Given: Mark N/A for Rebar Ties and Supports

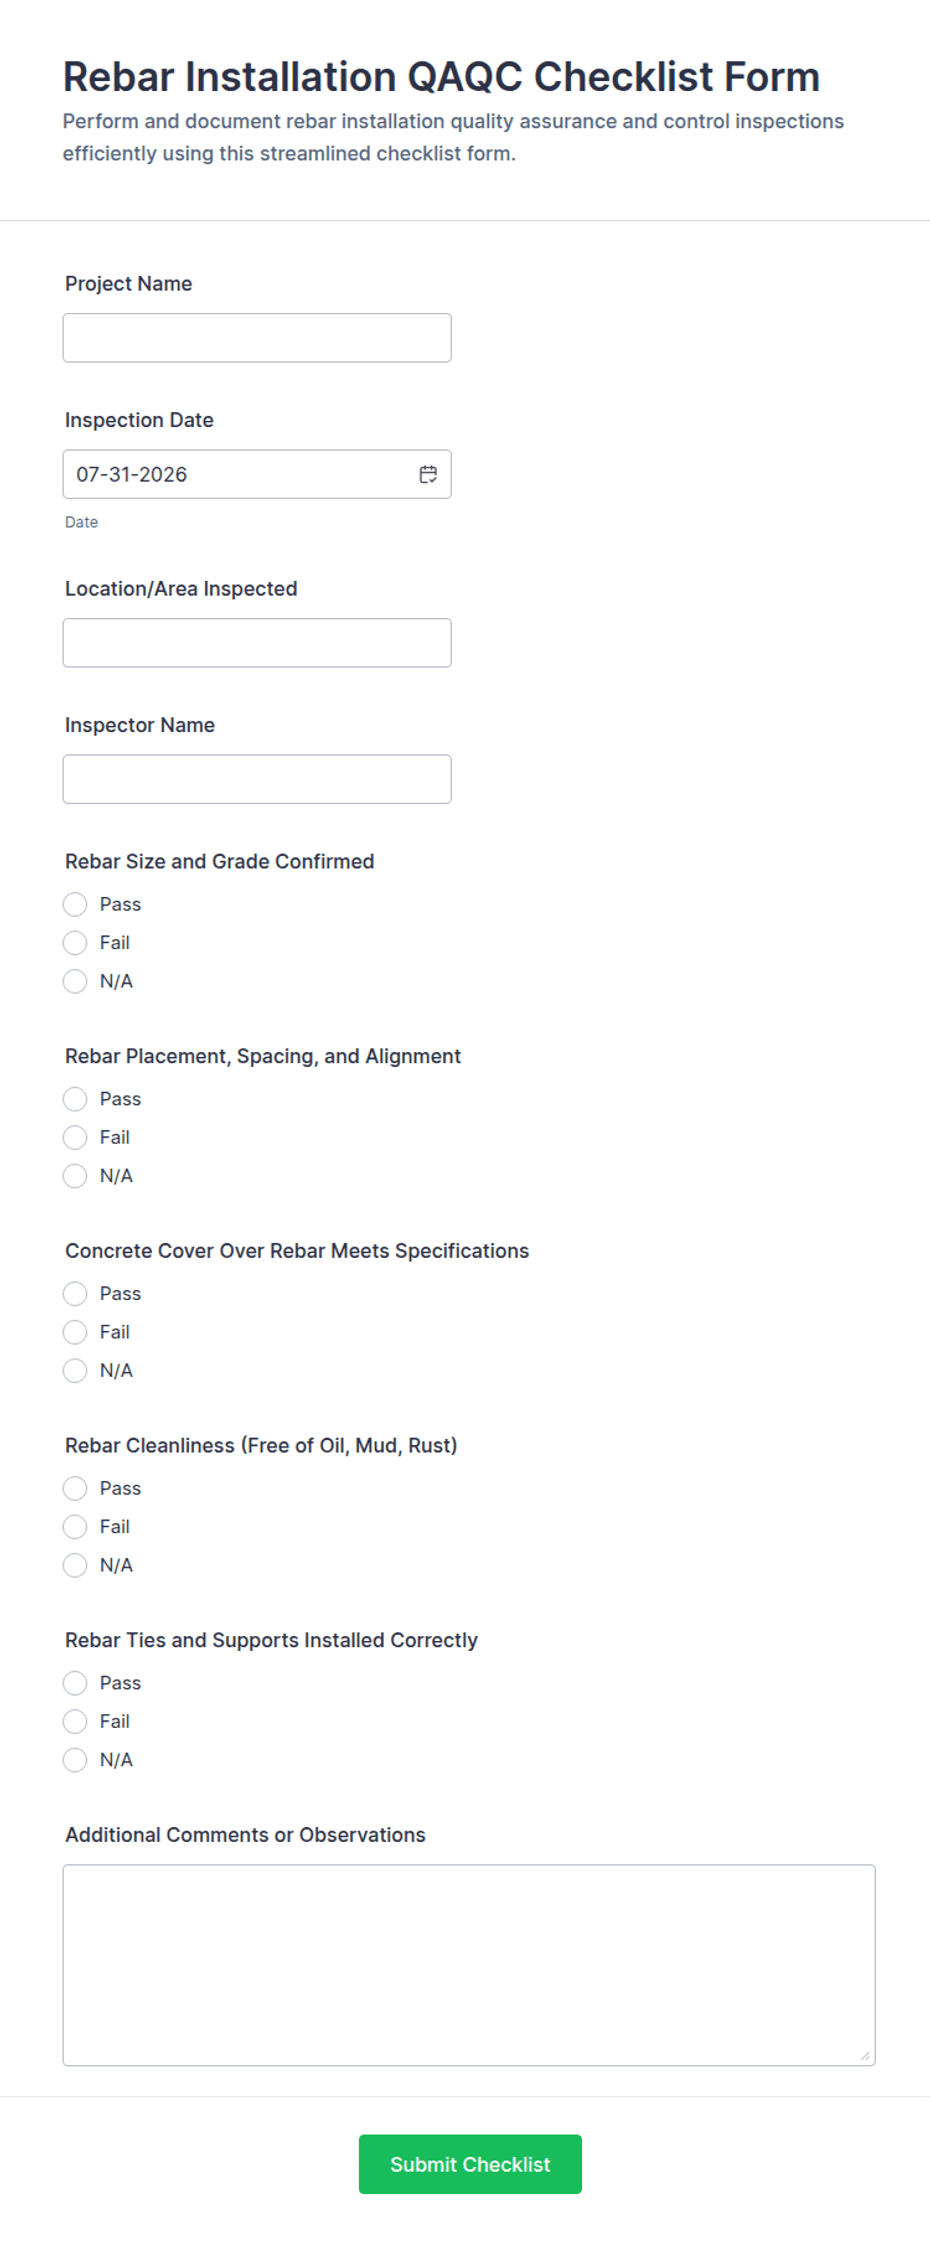Looking at the screenshot, I should (x=75, y=1760).
